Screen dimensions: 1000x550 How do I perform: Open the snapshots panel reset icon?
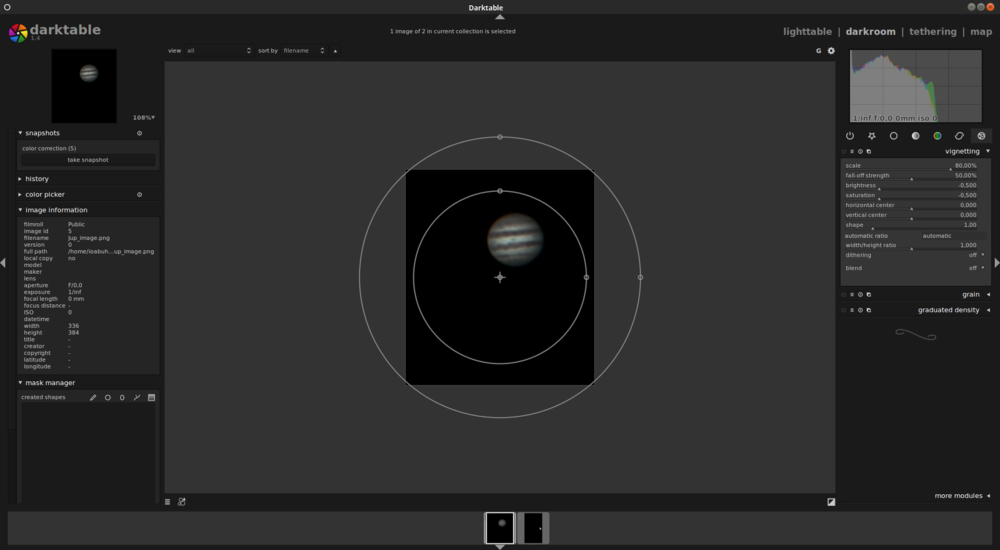(139, 133)
